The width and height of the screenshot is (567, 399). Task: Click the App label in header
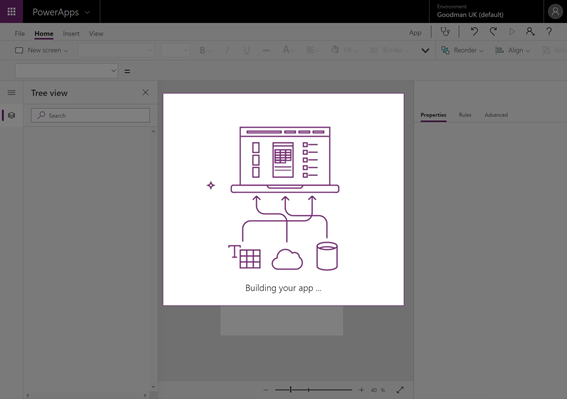[415, 33]
